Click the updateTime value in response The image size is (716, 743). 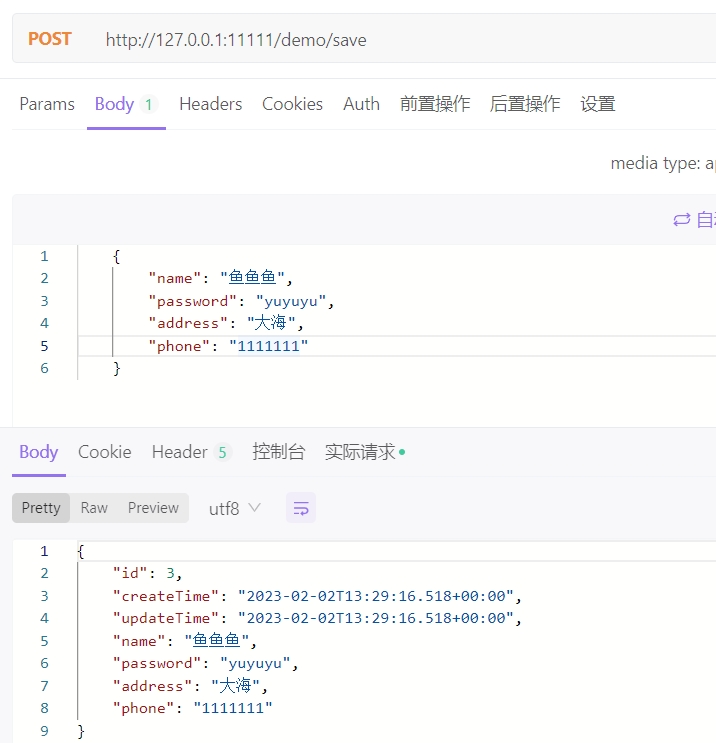tap(376, 618)
